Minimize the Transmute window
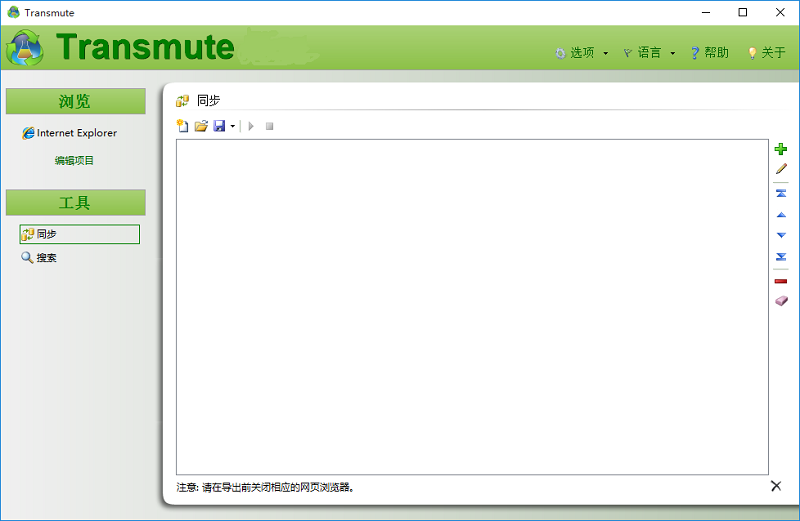800x521 pixels. click(x=706, y=12)
